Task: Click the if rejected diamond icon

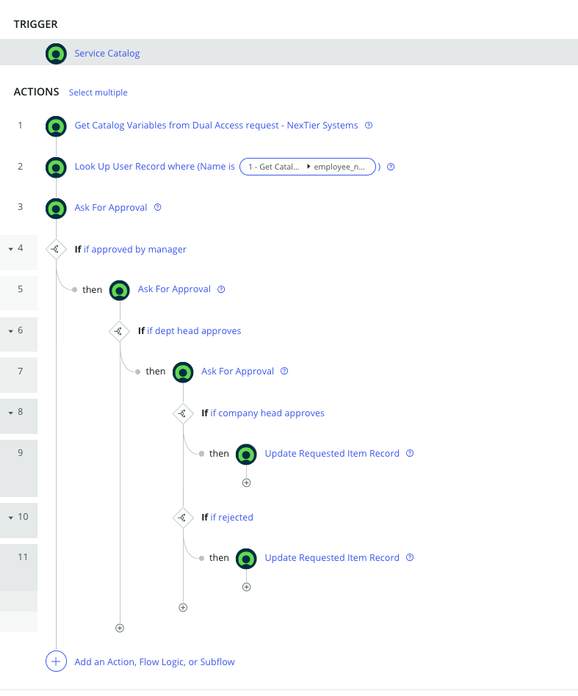Action: [x=183, y=518]
